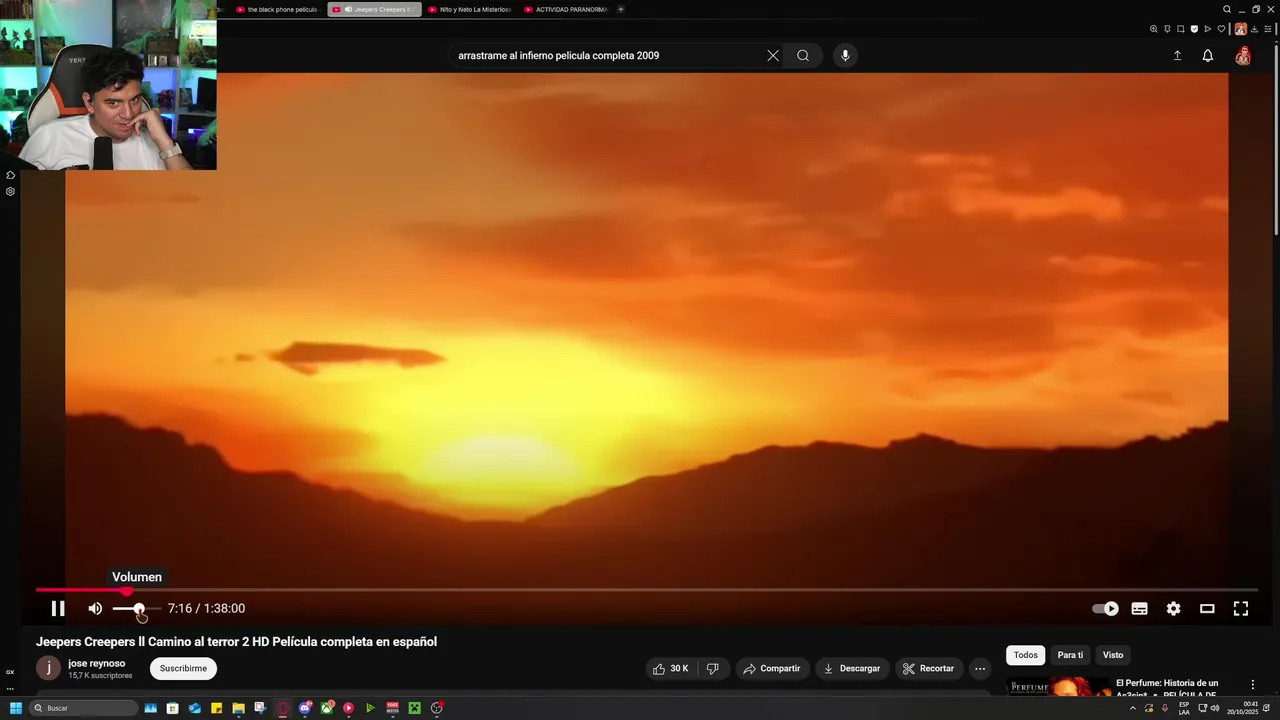Click the YouTube search magnifier button
Screen dimensions: 1280x720
click(x=803, y=56)
